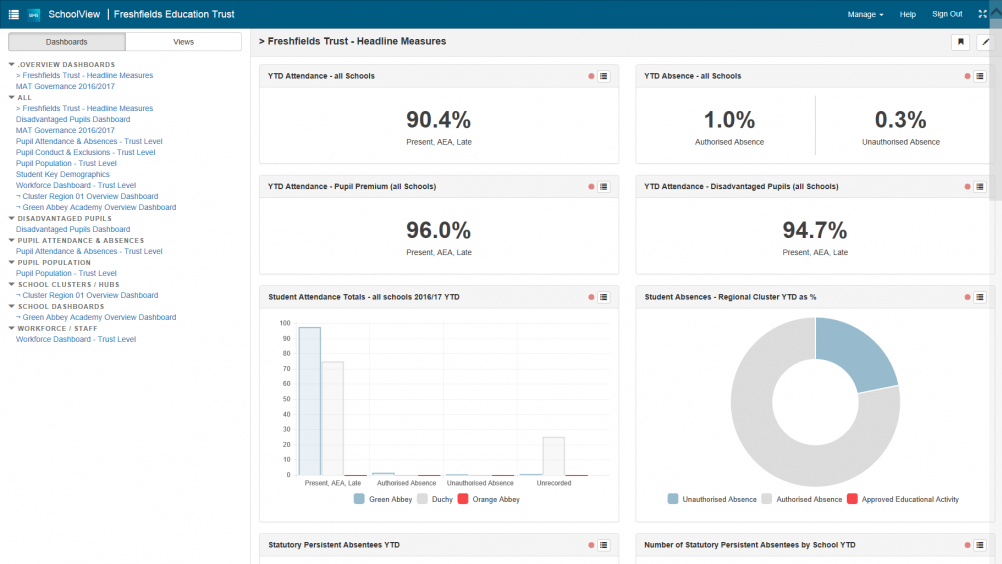The image size is (1002, 564).
Task: Toggle Unauthorised Absence in donut chart legend
Action: point(712,499)
